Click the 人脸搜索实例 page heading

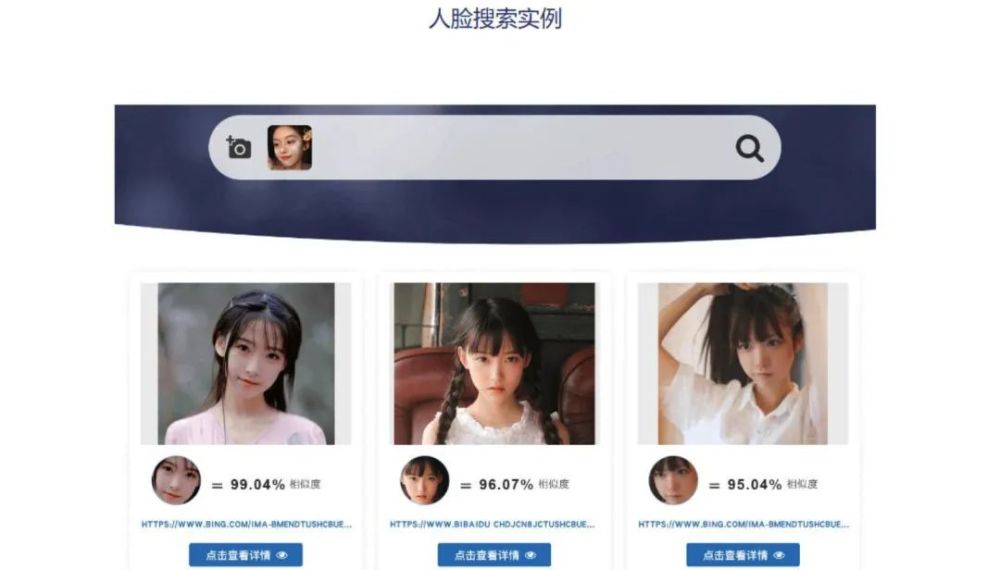coord(495,18)
